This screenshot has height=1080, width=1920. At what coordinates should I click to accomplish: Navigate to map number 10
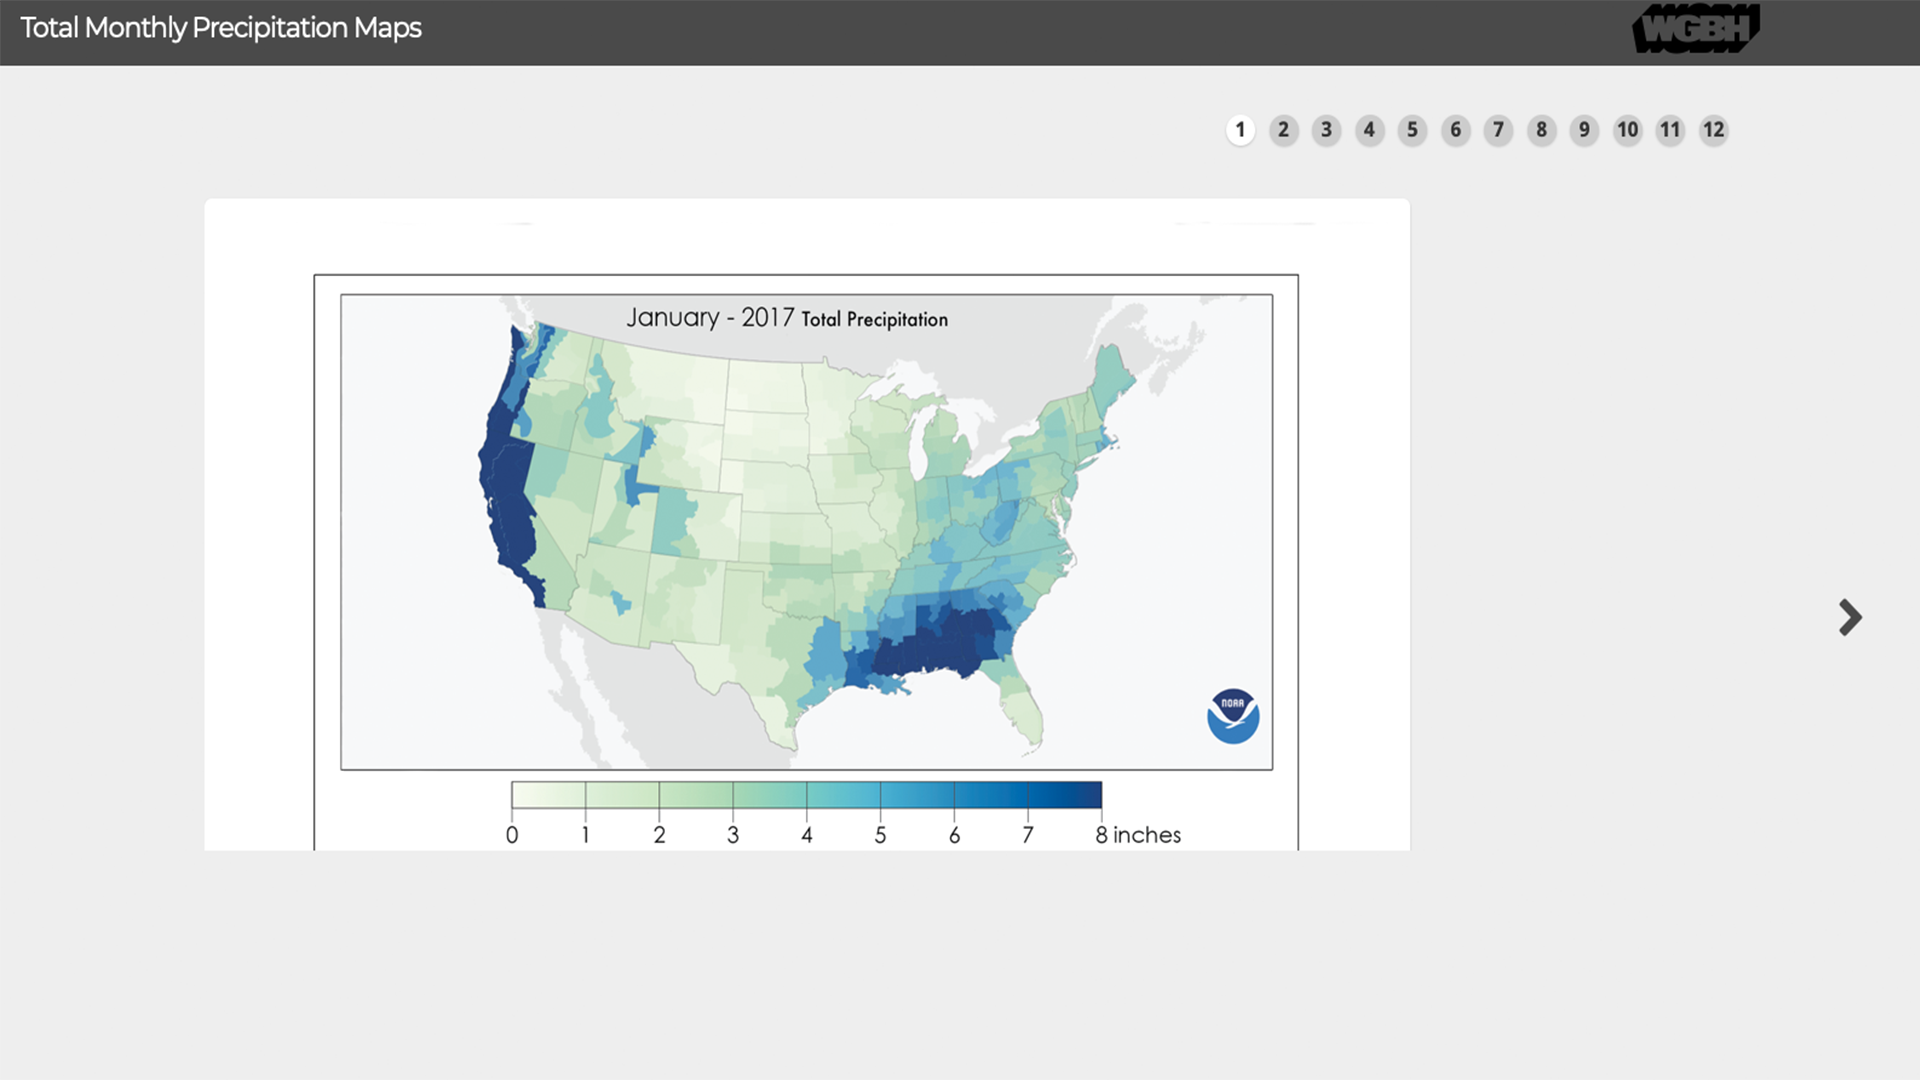tap(1627, 130)
